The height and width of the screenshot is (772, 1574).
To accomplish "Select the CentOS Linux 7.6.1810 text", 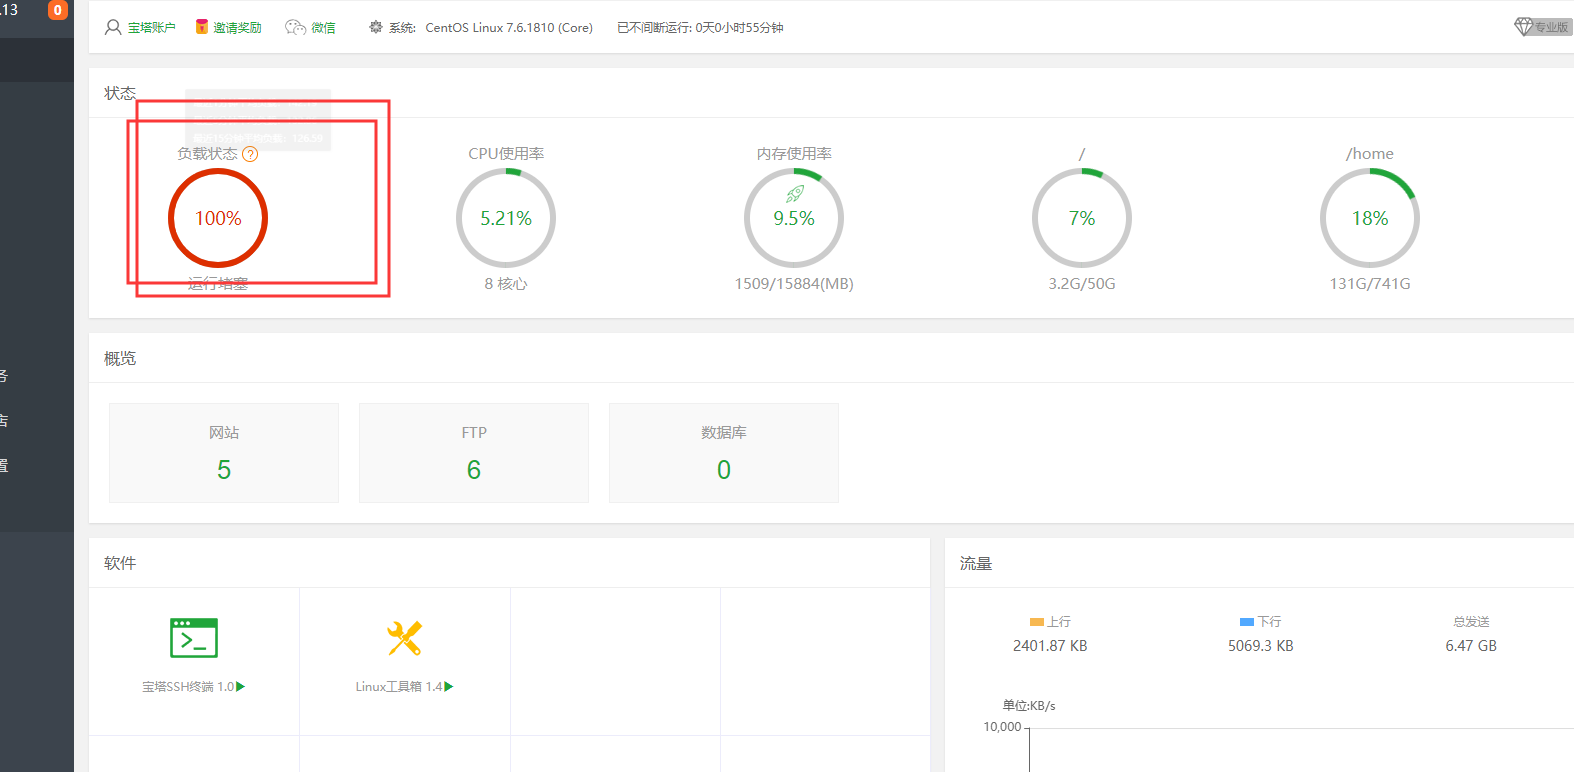I will point(509,28).
